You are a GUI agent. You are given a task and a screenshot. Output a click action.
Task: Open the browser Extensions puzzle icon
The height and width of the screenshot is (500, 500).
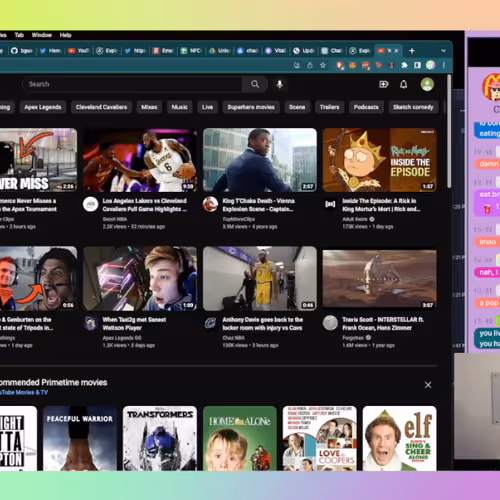404,65
